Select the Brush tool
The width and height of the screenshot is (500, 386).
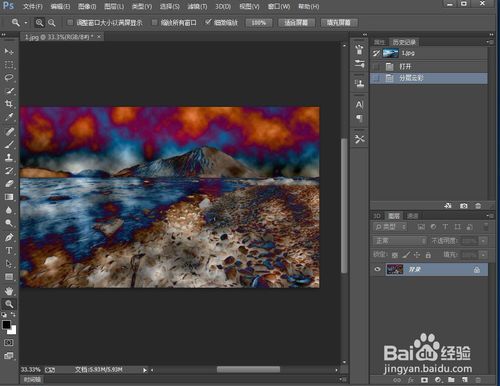click(9, 144)
